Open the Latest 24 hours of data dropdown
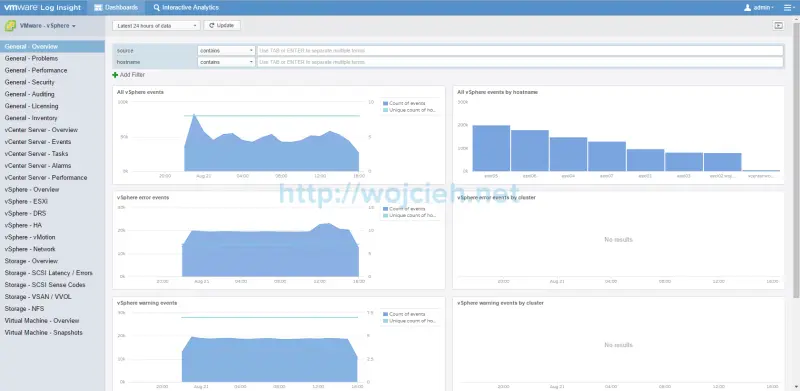800x391 pixels. tap(156, 26)
